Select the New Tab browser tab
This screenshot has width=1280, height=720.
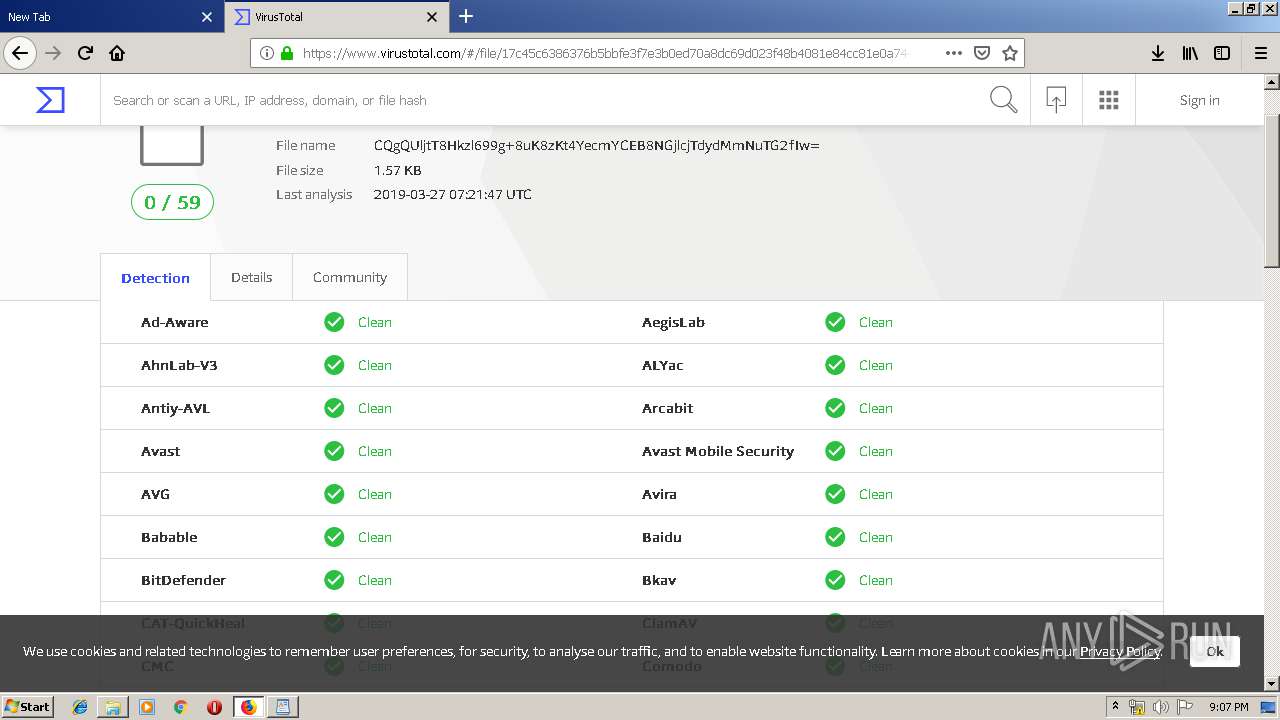tap(100, 17)
